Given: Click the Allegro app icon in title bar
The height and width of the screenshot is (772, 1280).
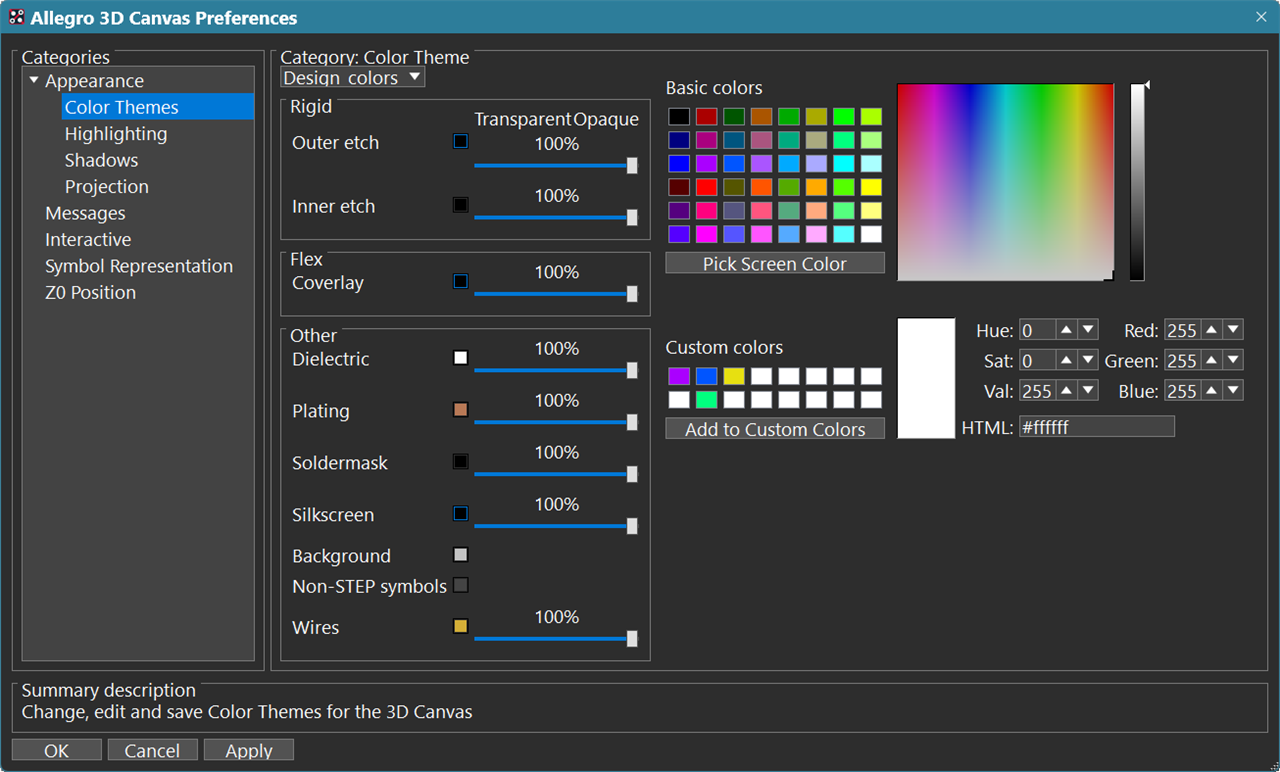Looking at the screenshot, I should point(16,17).
